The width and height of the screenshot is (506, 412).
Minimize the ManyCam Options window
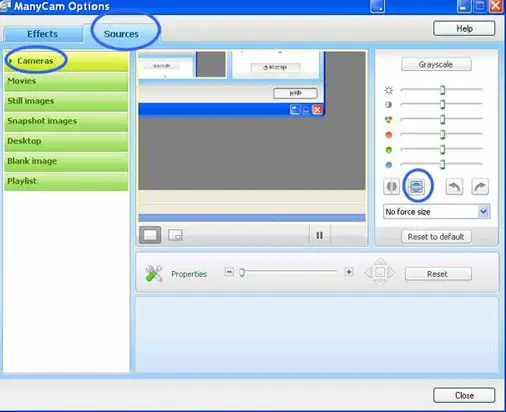click(x=464, y=6)
